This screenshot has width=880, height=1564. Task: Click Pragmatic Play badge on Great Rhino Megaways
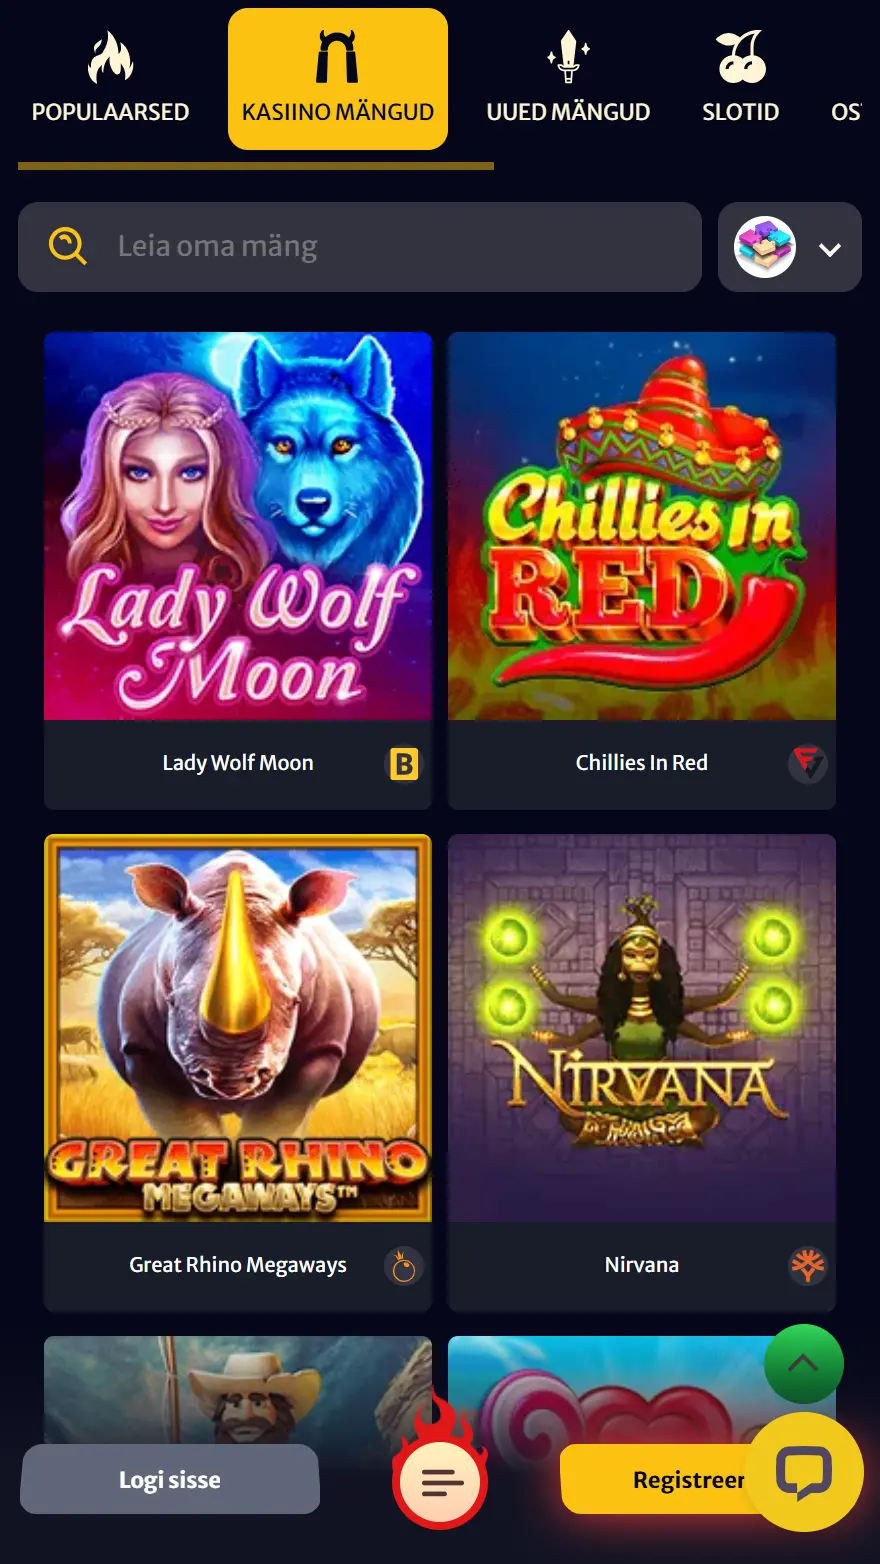point(404,1267)
